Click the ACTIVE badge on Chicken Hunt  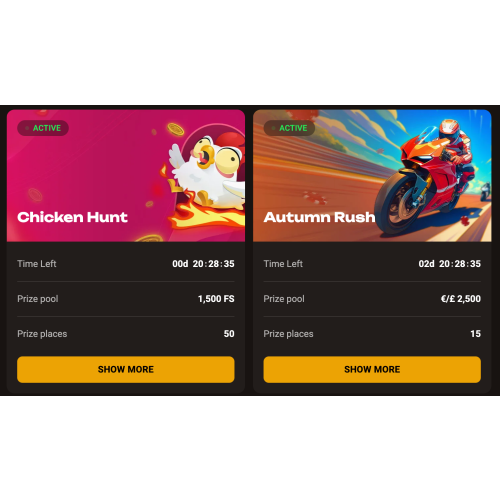[x=43, y=128]
